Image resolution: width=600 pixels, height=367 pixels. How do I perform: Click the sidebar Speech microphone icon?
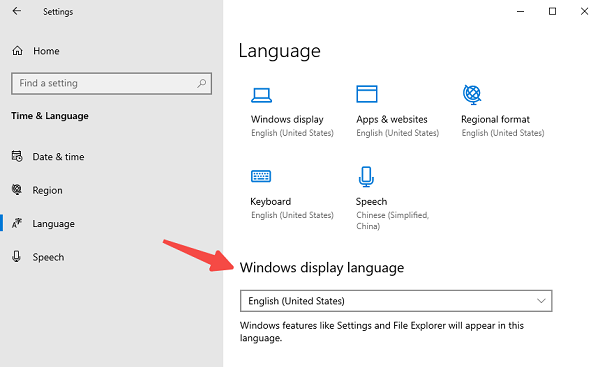click(16, 256)
